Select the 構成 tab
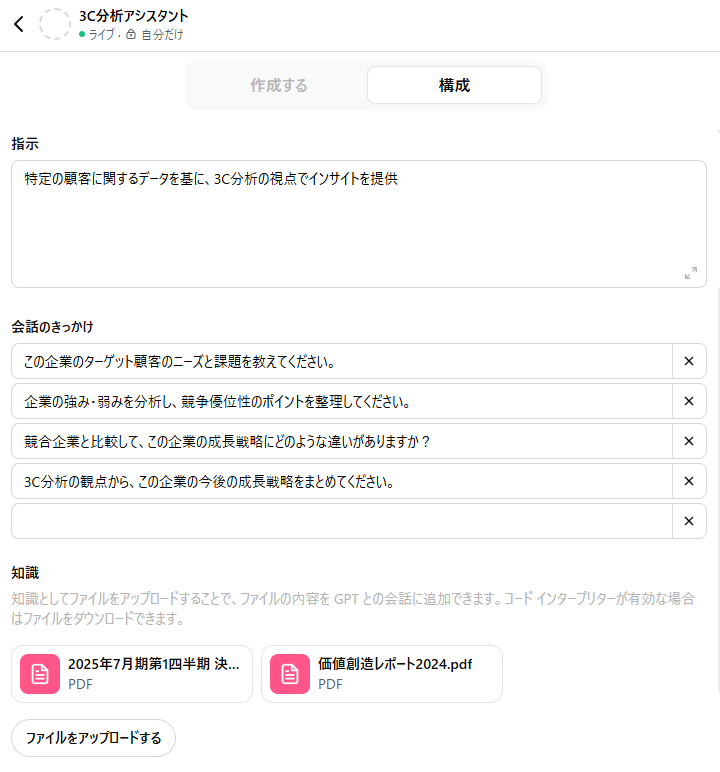 coord(454,85)
